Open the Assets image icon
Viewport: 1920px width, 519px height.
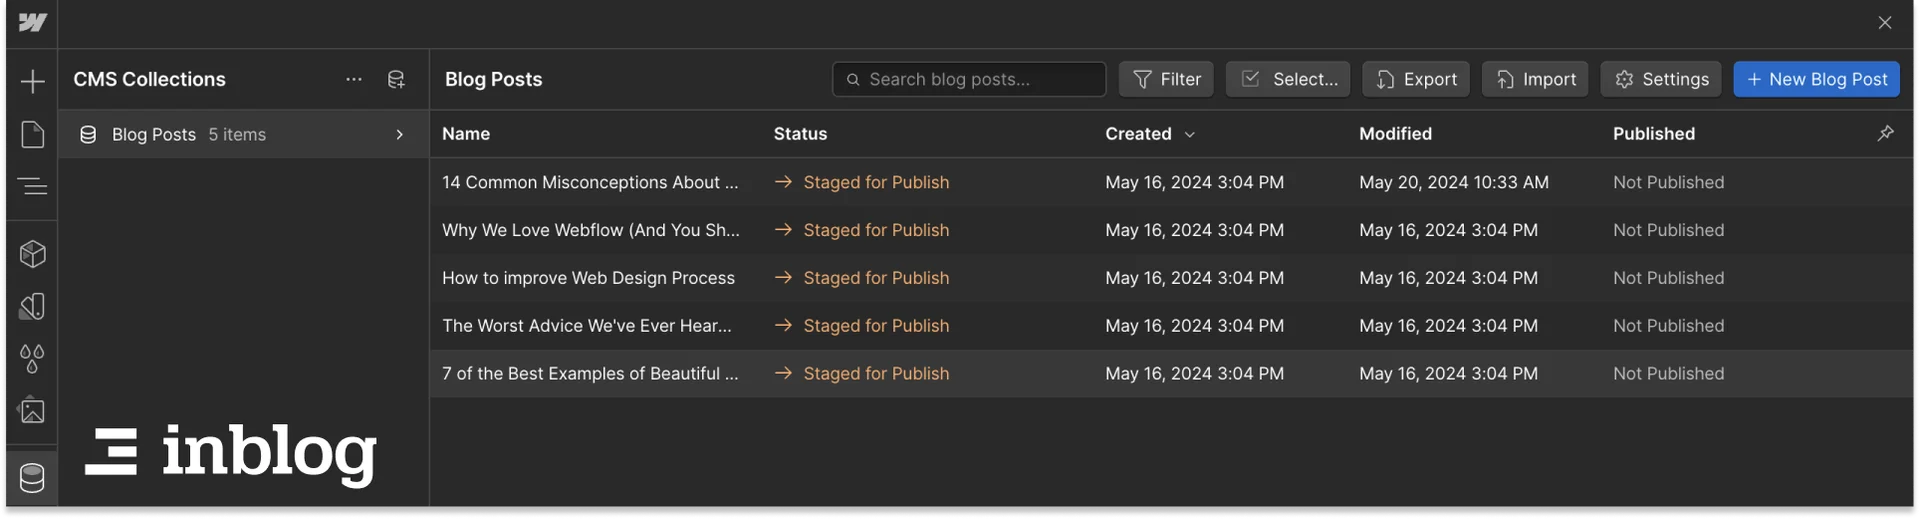pos(32,410)
